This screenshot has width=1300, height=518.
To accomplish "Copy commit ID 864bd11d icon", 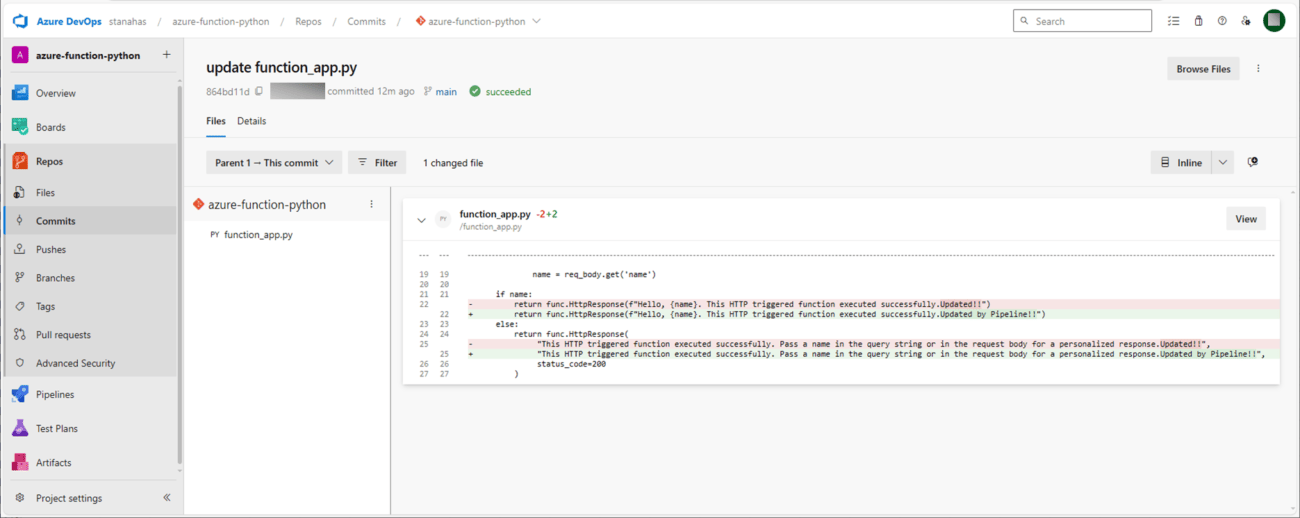I will [259, 91].
